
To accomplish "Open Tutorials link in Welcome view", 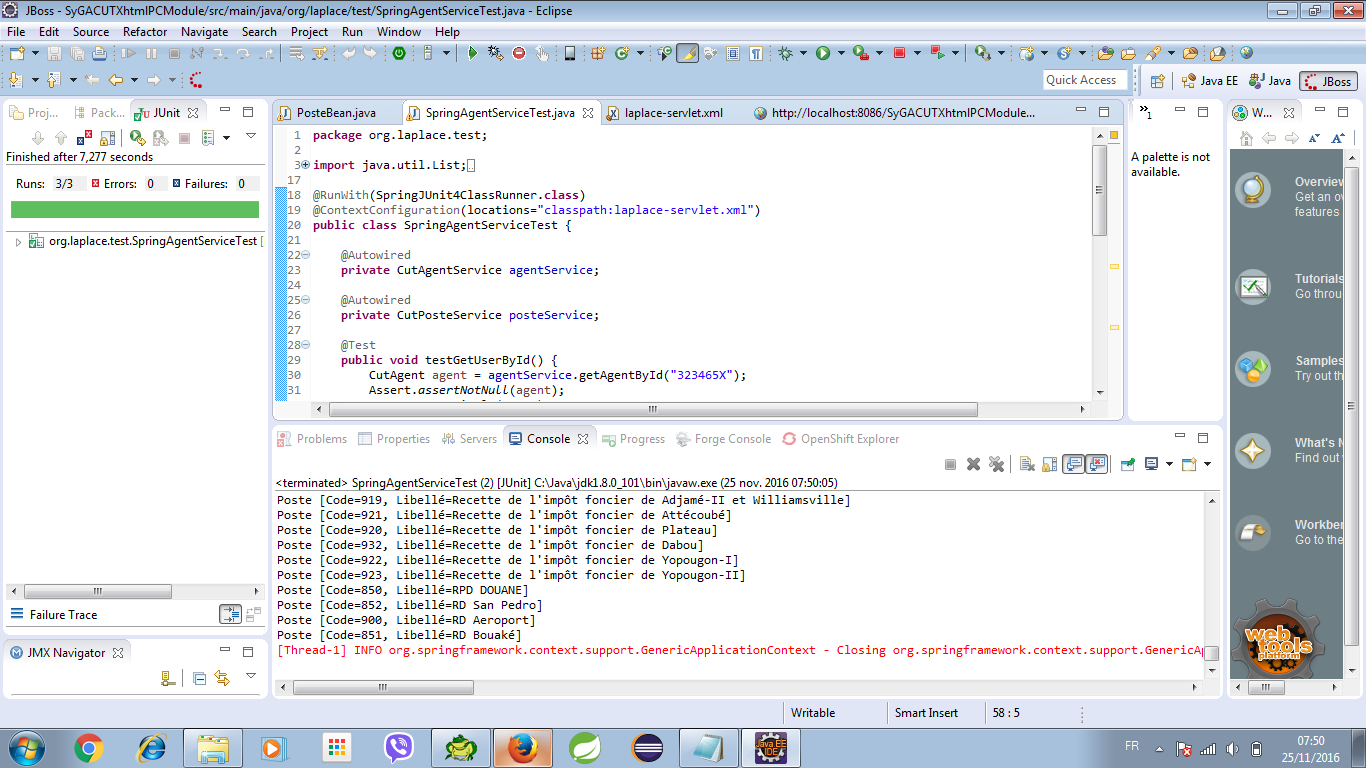I will click(1319, 279).
